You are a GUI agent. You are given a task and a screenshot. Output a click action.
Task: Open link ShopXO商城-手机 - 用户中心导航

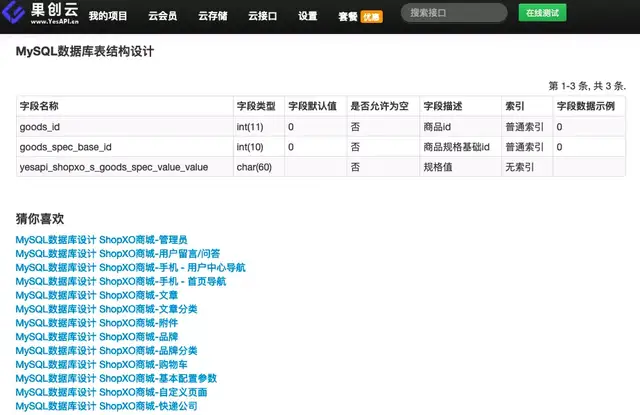(x=131, y=267)
